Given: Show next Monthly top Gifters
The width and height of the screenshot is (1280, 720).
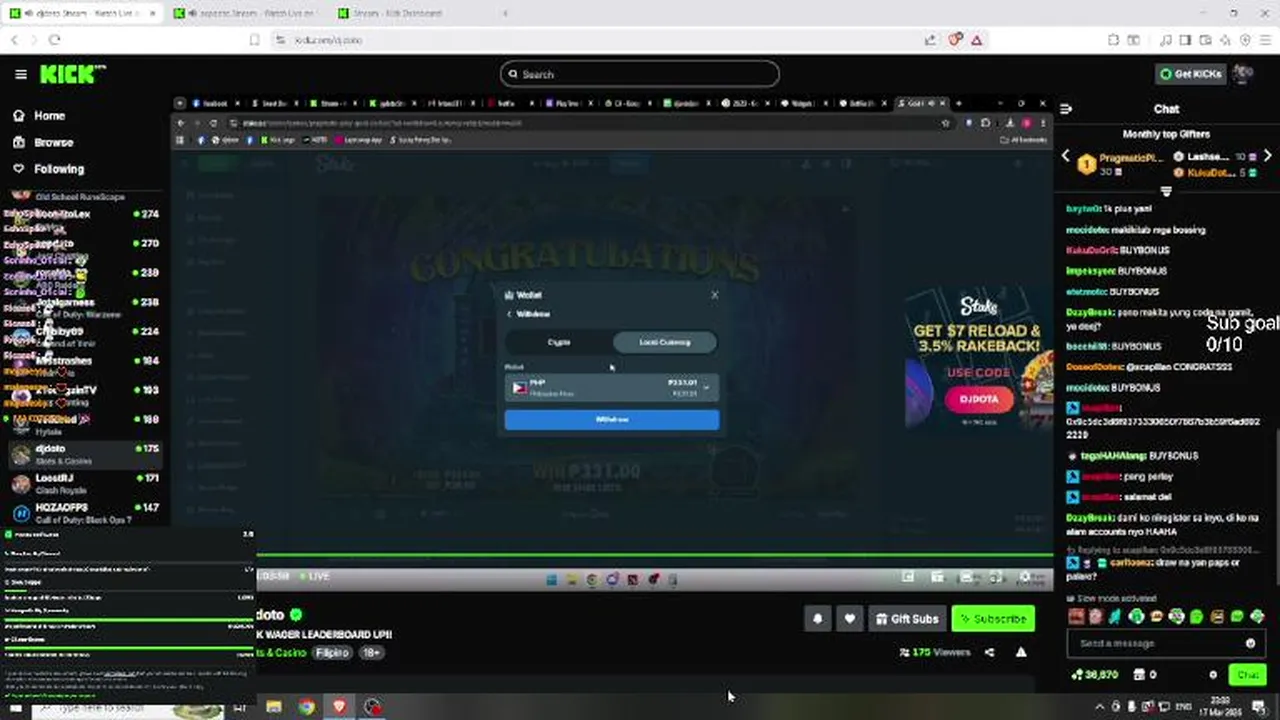Looking at the screenshot, I should (x=1267, y=157).
